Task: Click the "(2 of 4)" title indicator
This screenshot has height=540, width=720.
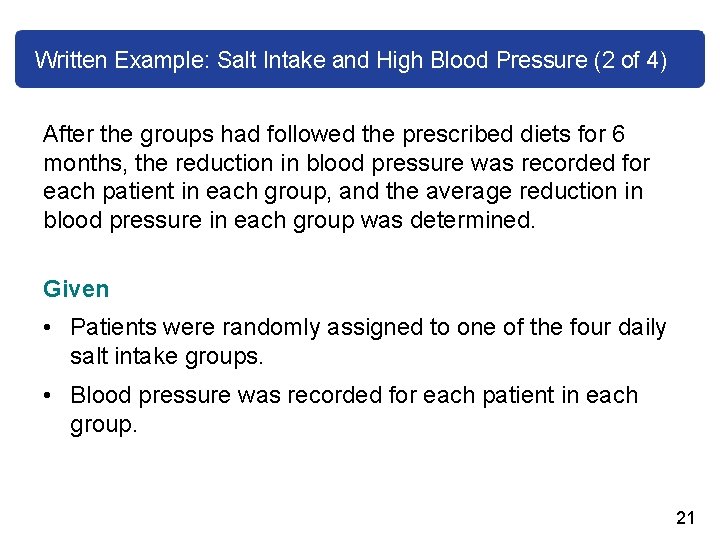Action: [630, 60]
